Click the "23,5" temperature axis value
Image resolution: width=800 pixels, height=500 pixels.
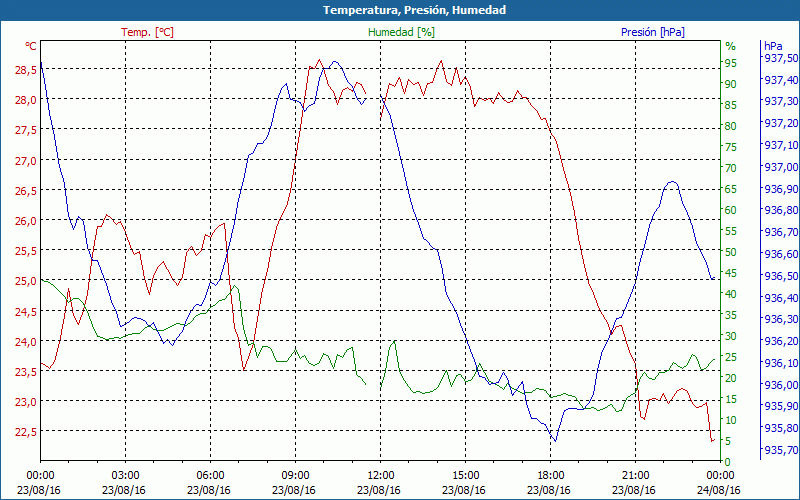tap(26, 372)
